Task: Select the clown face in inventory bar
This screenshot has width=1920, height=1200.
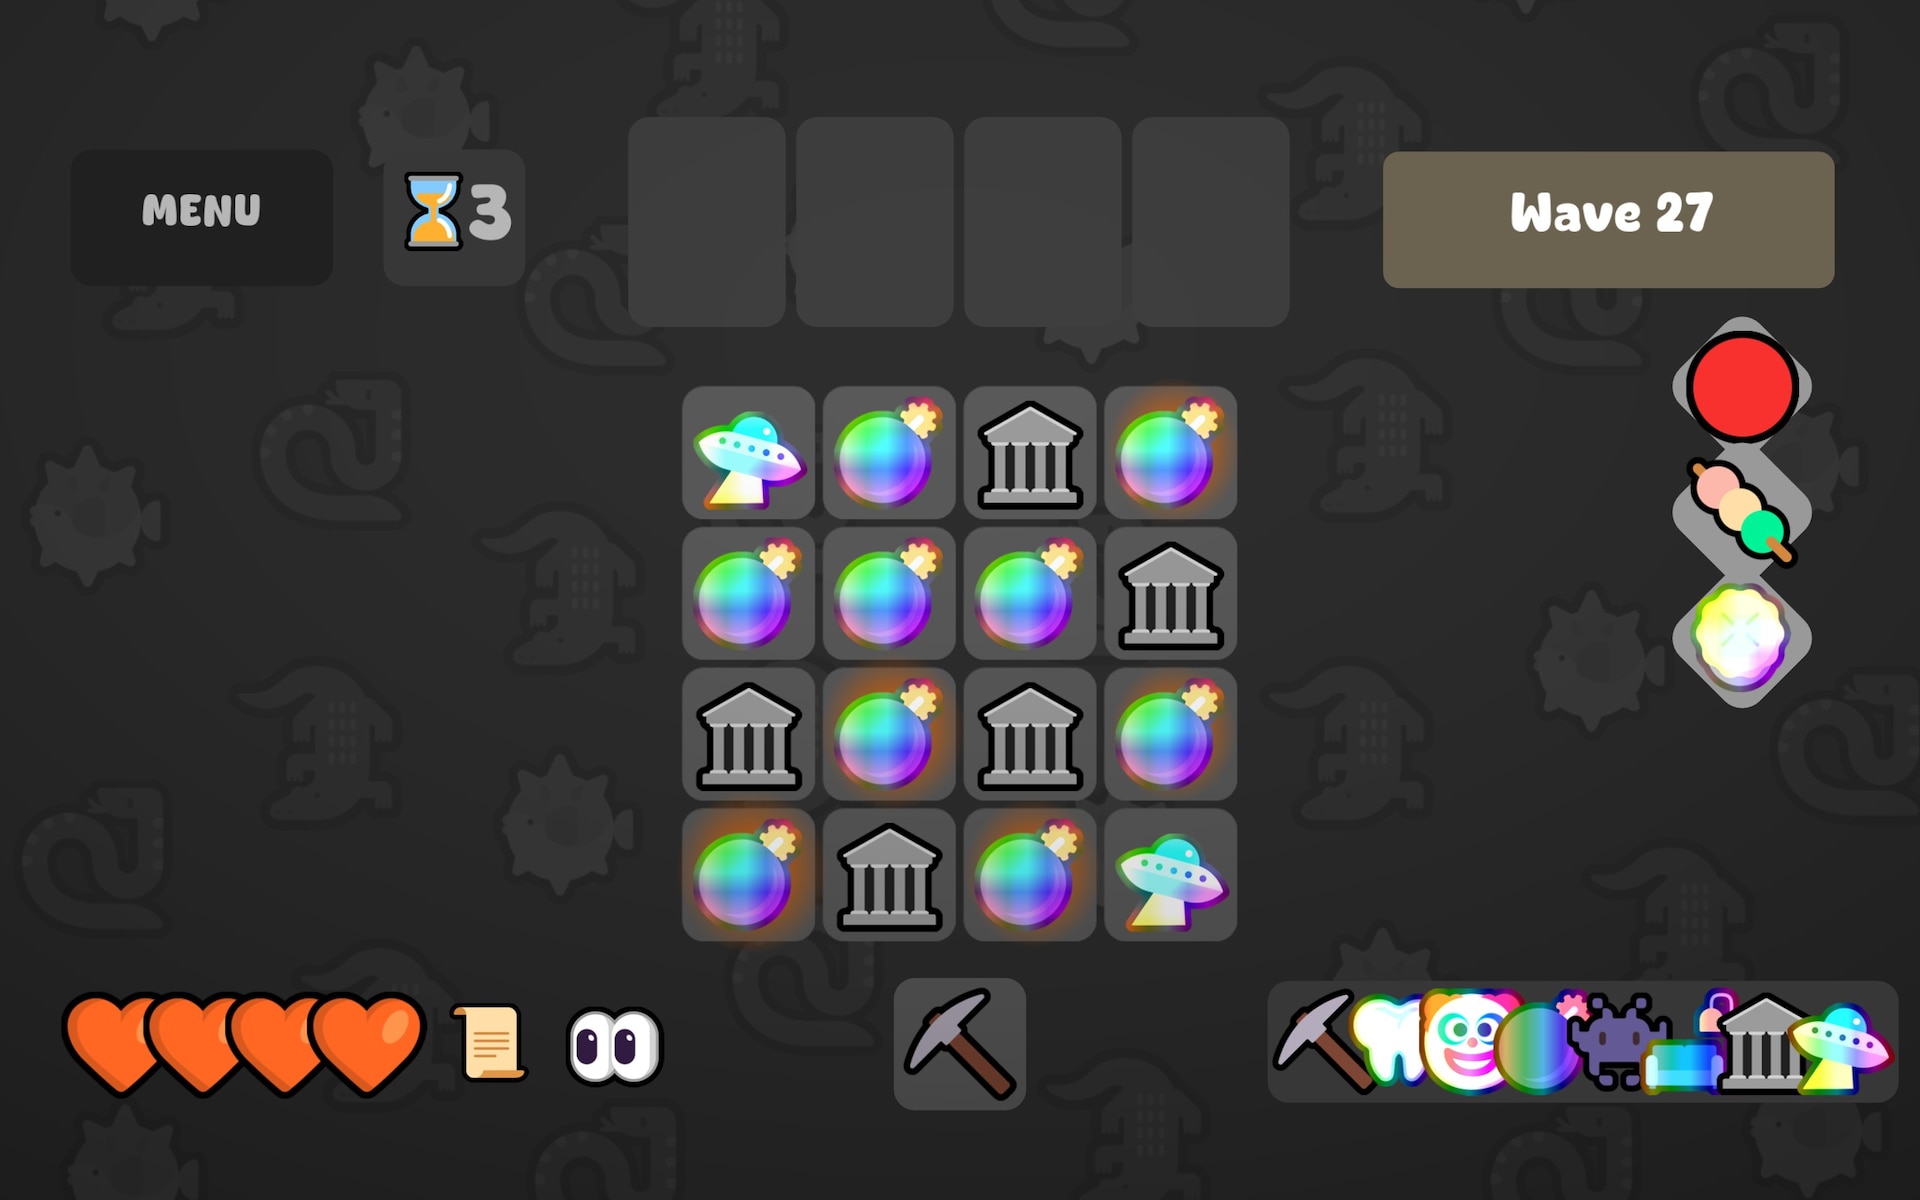Action: point(1467,1041)
